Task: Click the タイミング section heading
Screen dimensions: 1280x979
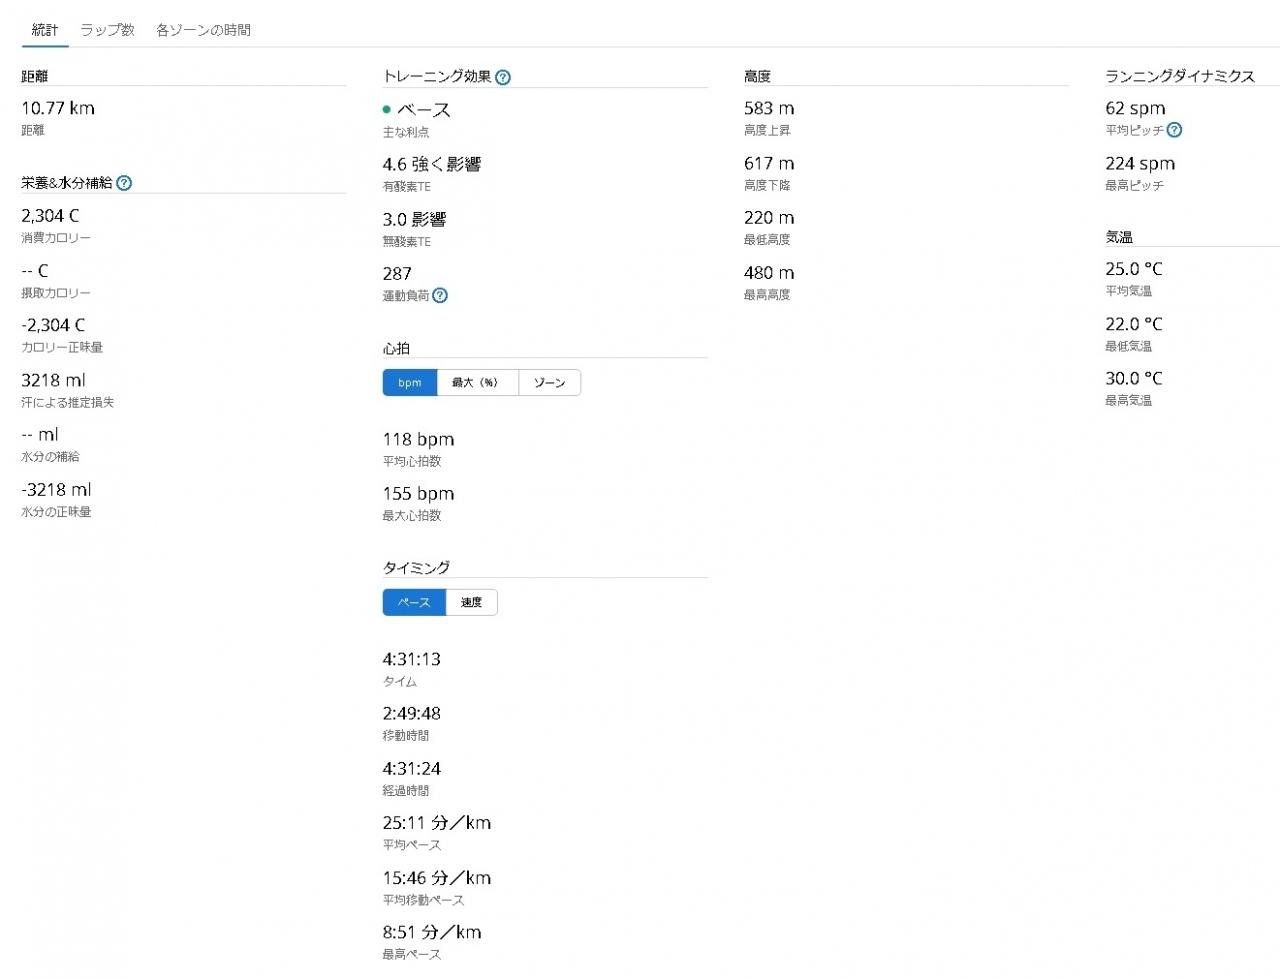Action: (416, 567)
